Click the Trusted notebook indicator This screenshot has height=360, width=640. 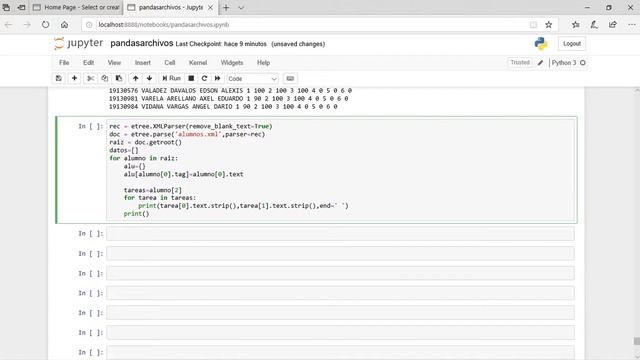(x=520, y=62)
